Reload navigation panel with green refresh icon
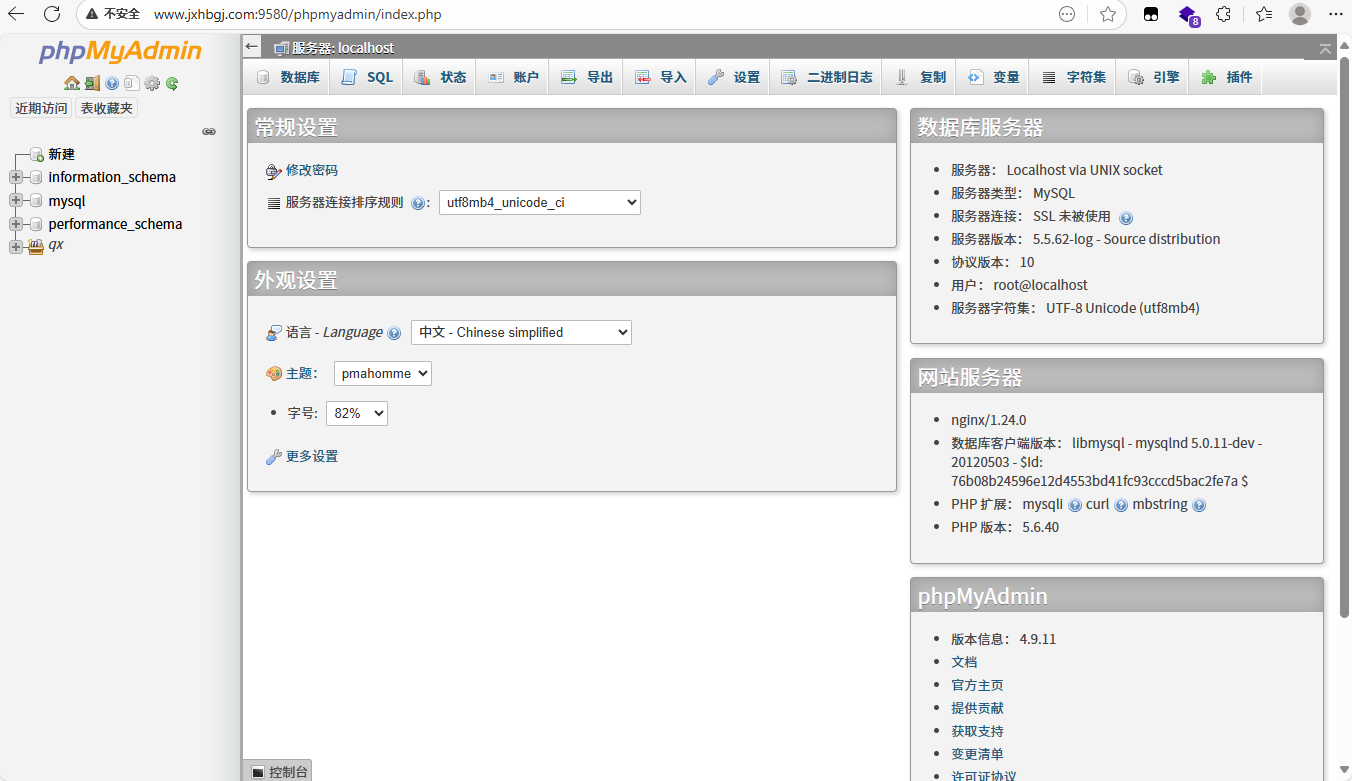This screenshot has height=781, width=1352. tap(172, 84)
